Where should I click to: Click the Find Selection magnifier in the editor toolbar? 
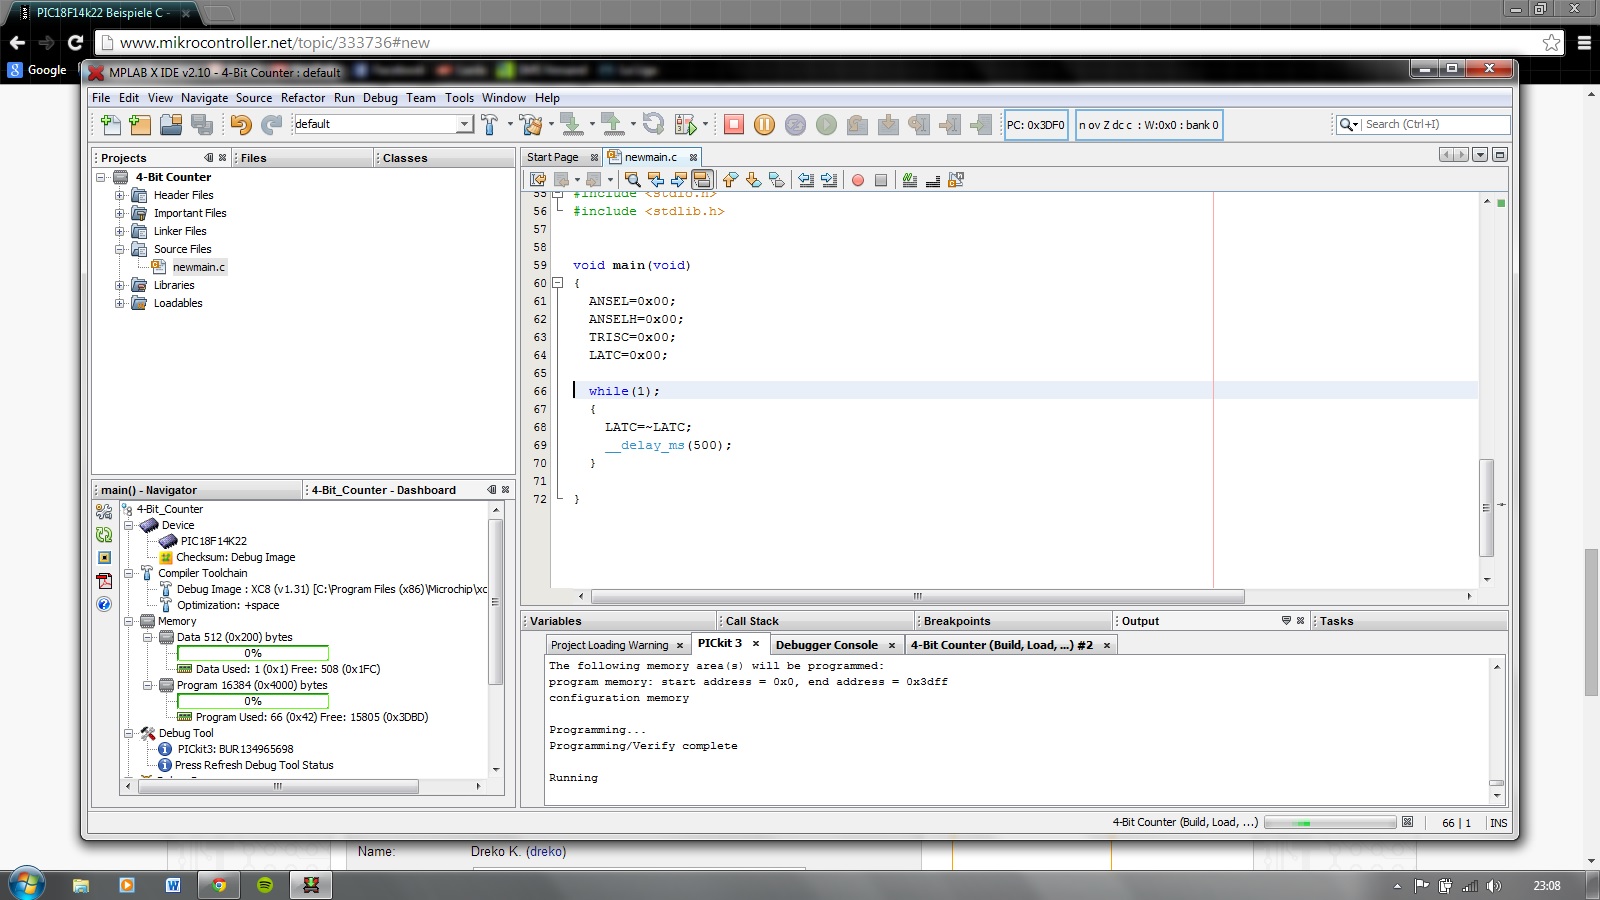point(632,180)
